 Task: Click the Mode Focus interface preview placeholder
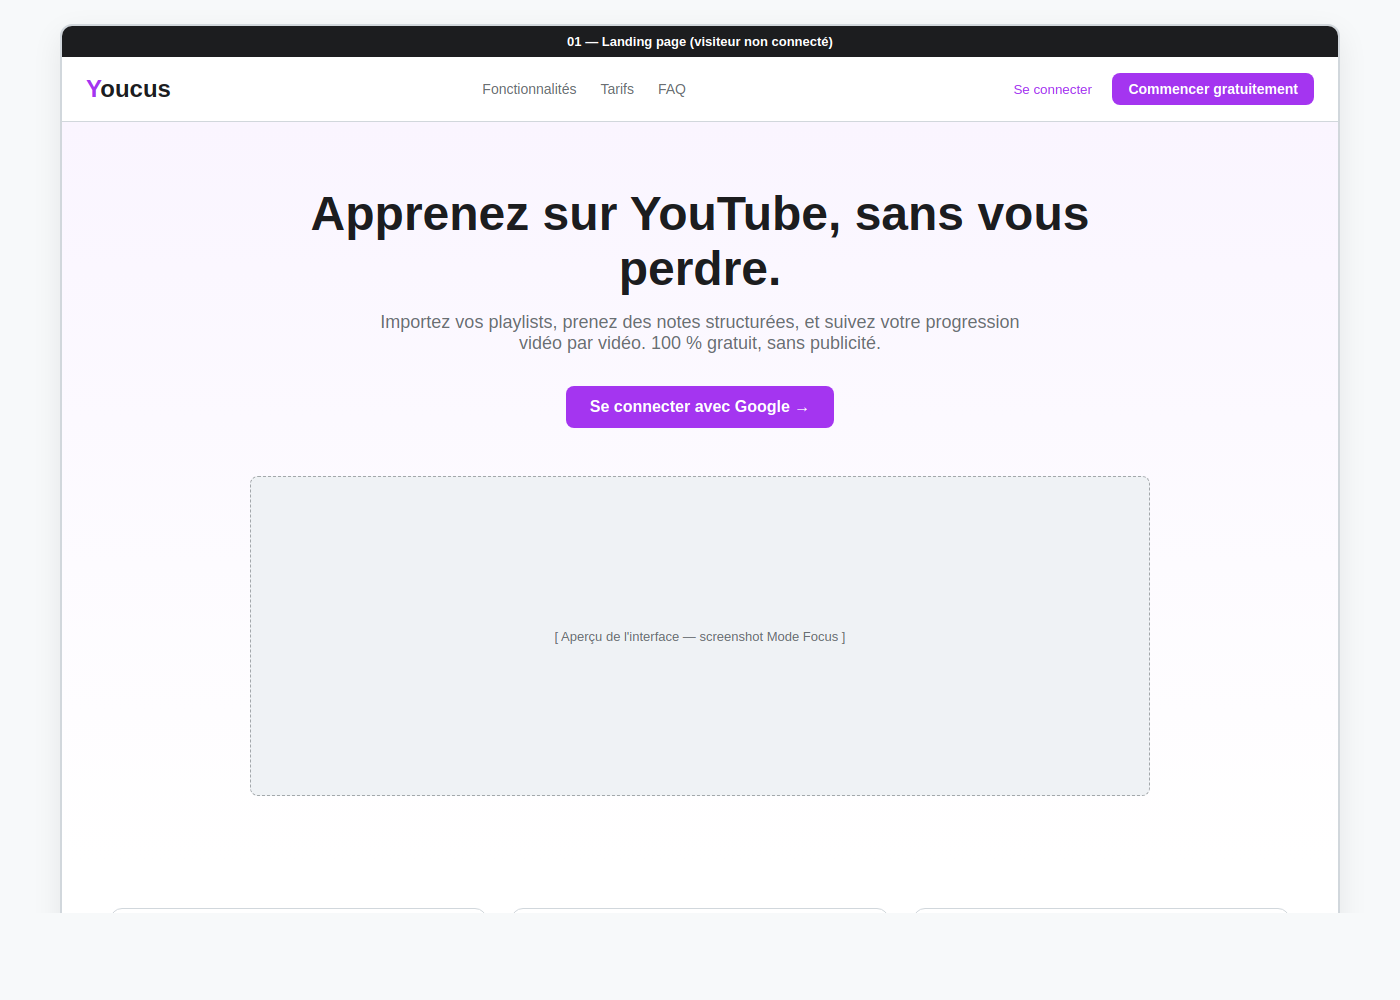click(x=700, y=636)
